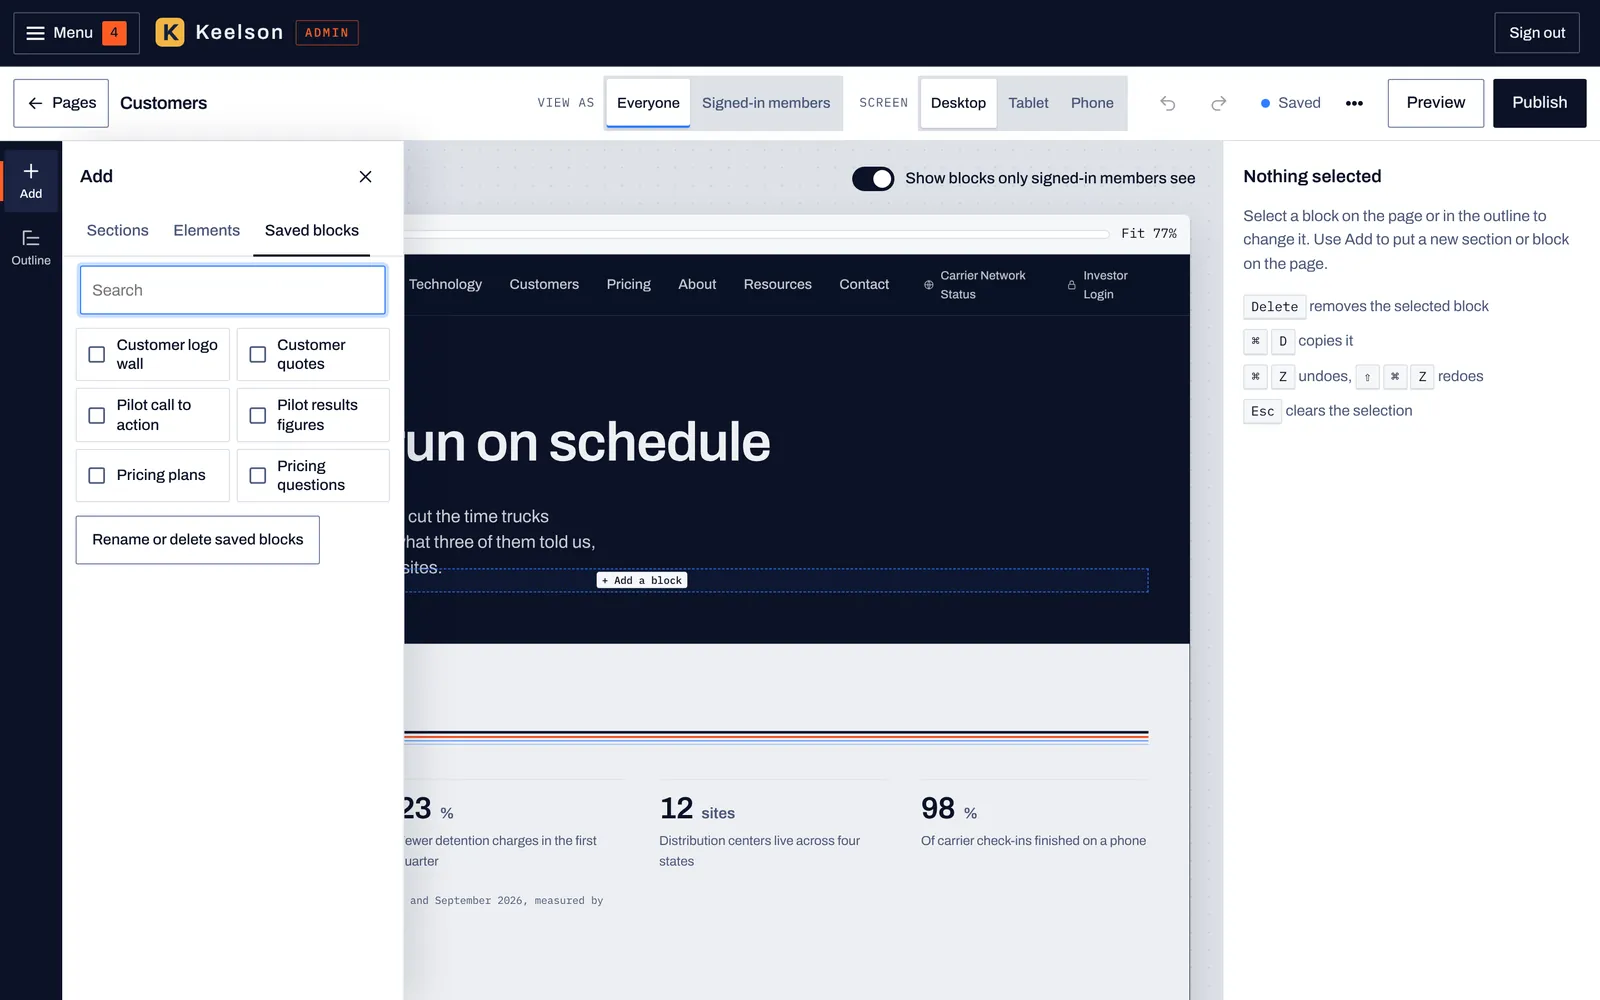Check the Pilot results figures block
This screenshot has height=1000, width=1600.
313,415
